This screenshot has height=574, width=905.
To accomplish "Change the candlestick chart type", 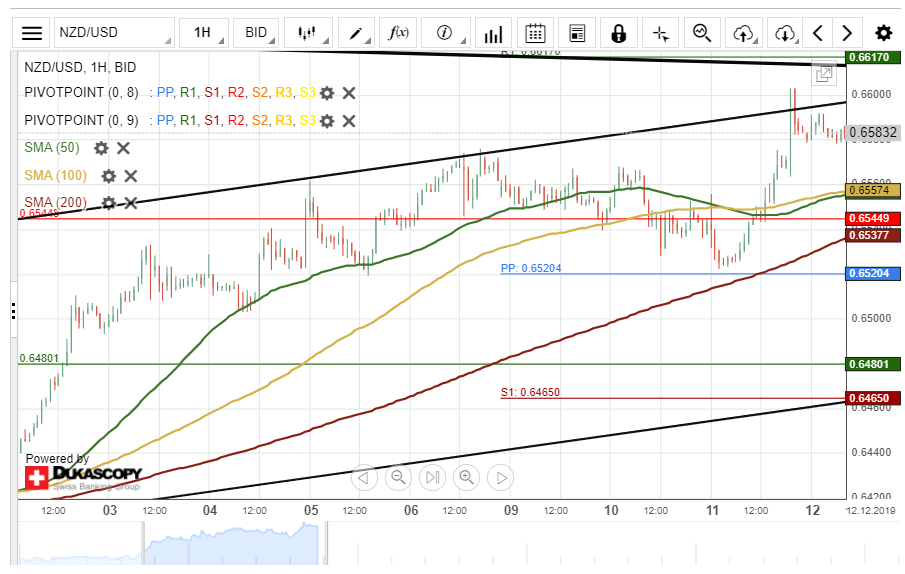I will tap(307, 33).
